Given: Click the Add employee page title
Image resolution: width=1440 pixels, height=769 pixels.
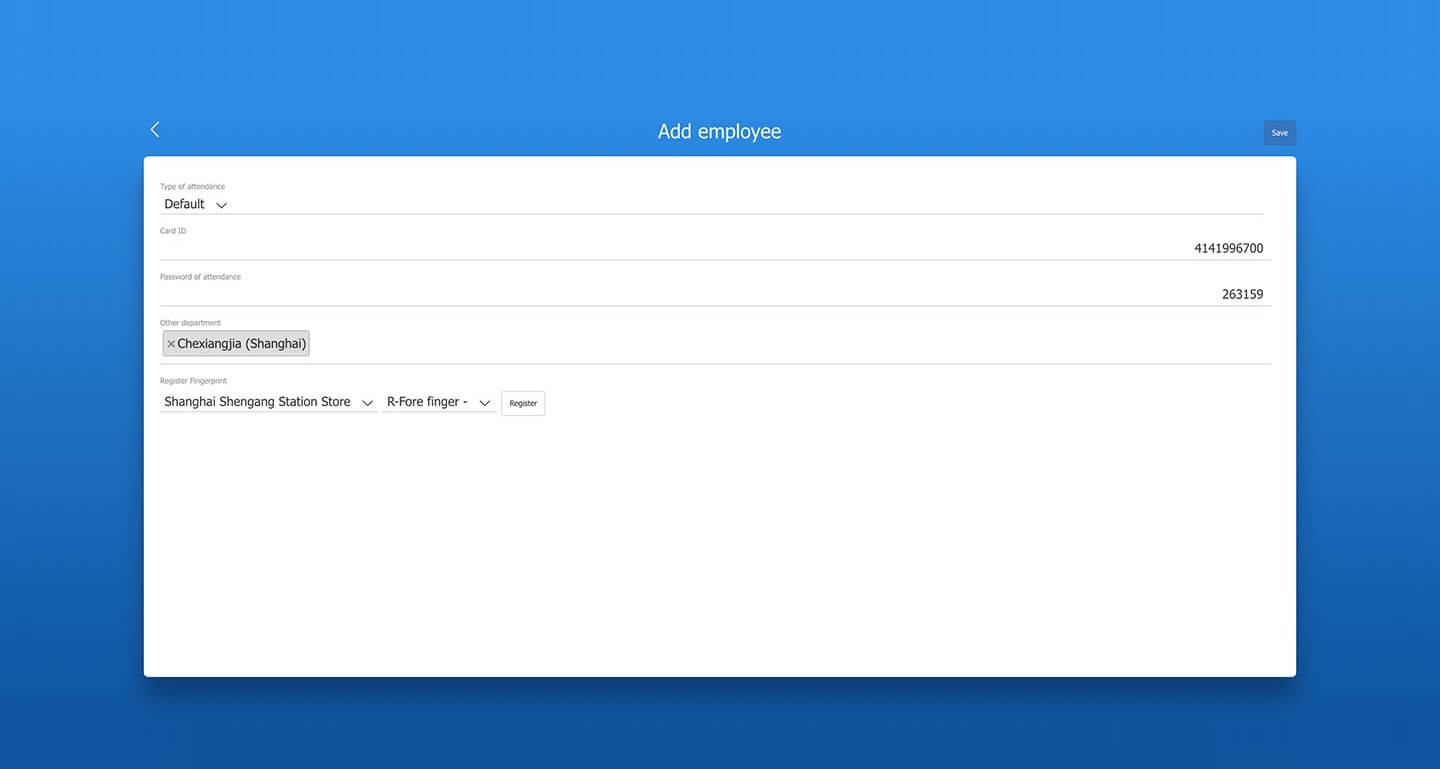Looking at the screenshot, I should point(720,132).
